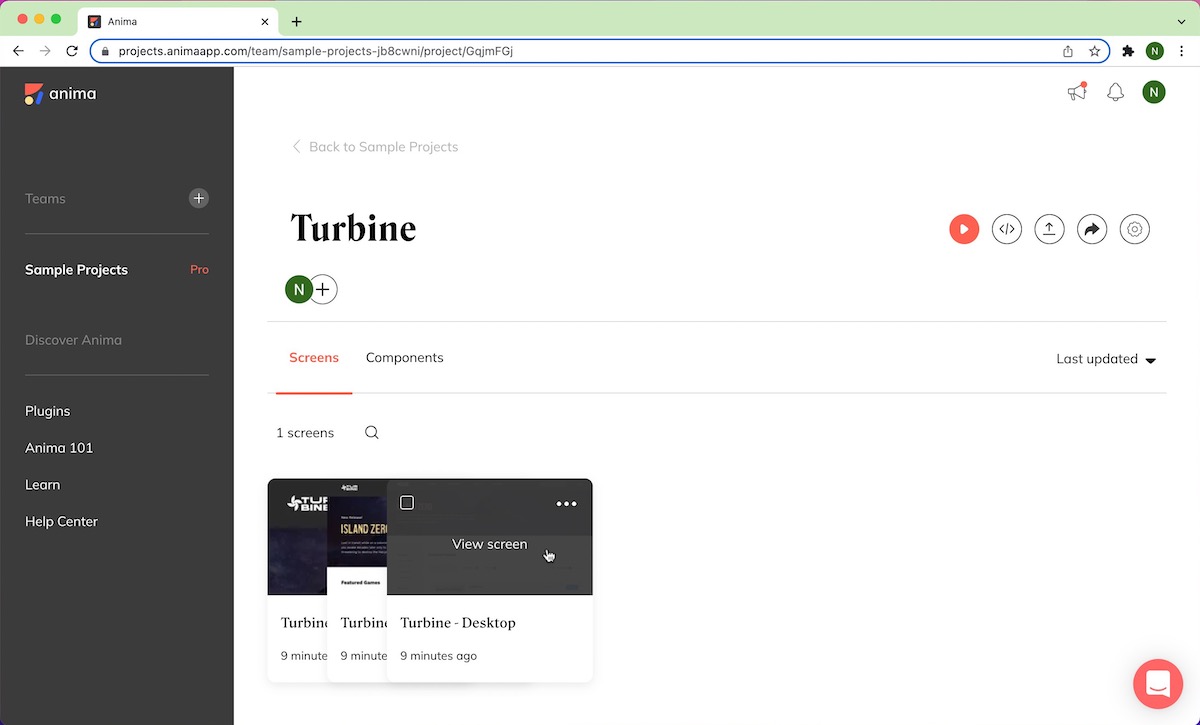
Task: Select the Screens tab
Action: point(314,358)
